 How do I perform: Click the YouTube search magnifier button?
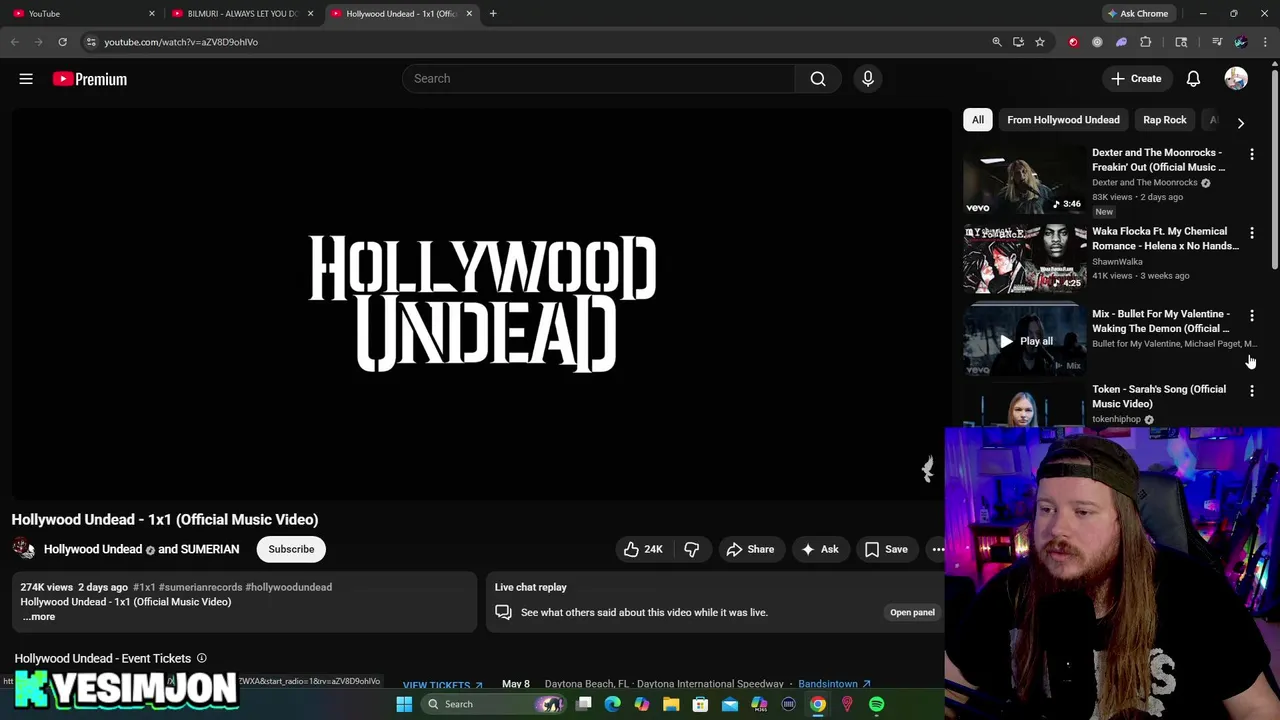pos(818,79)
